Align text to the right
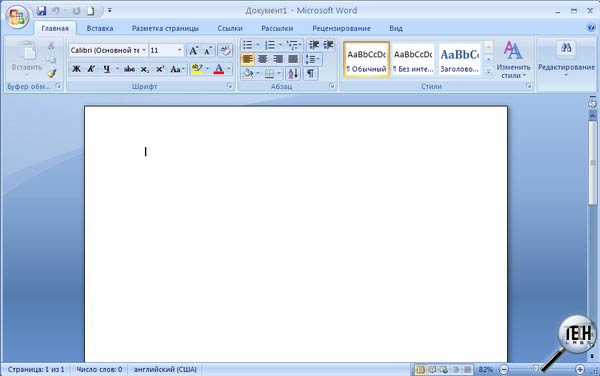600x376 pixels. [x=278, y=59]
